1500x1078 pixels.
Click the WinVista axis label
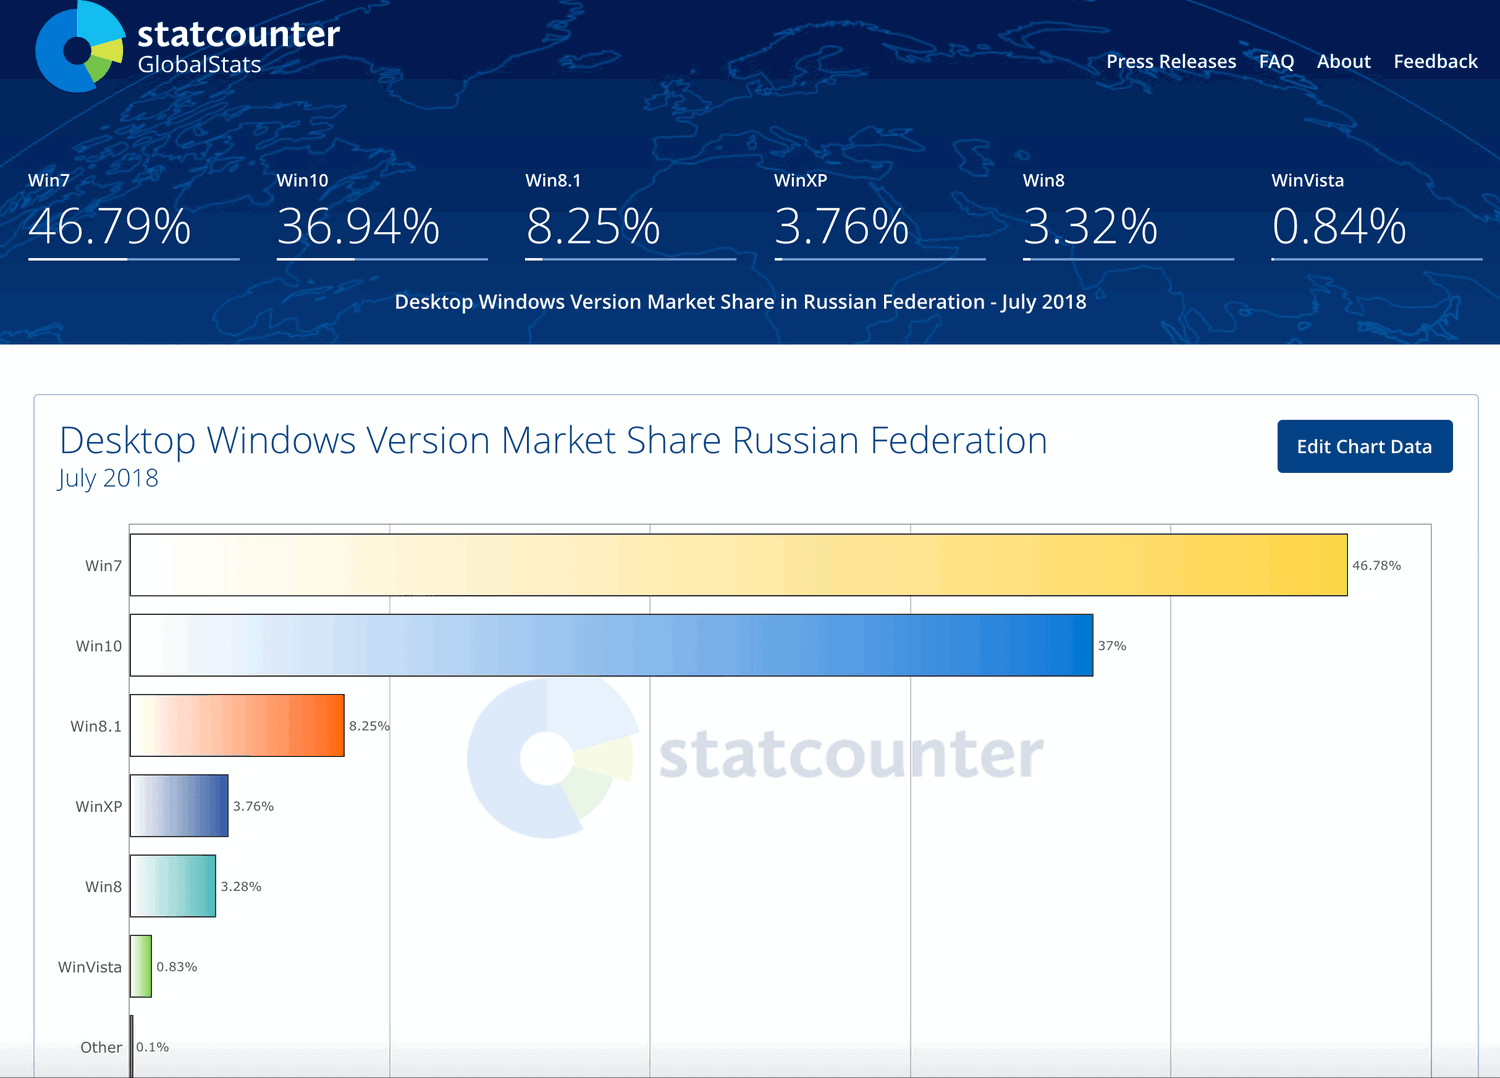(x=90, y=967)
